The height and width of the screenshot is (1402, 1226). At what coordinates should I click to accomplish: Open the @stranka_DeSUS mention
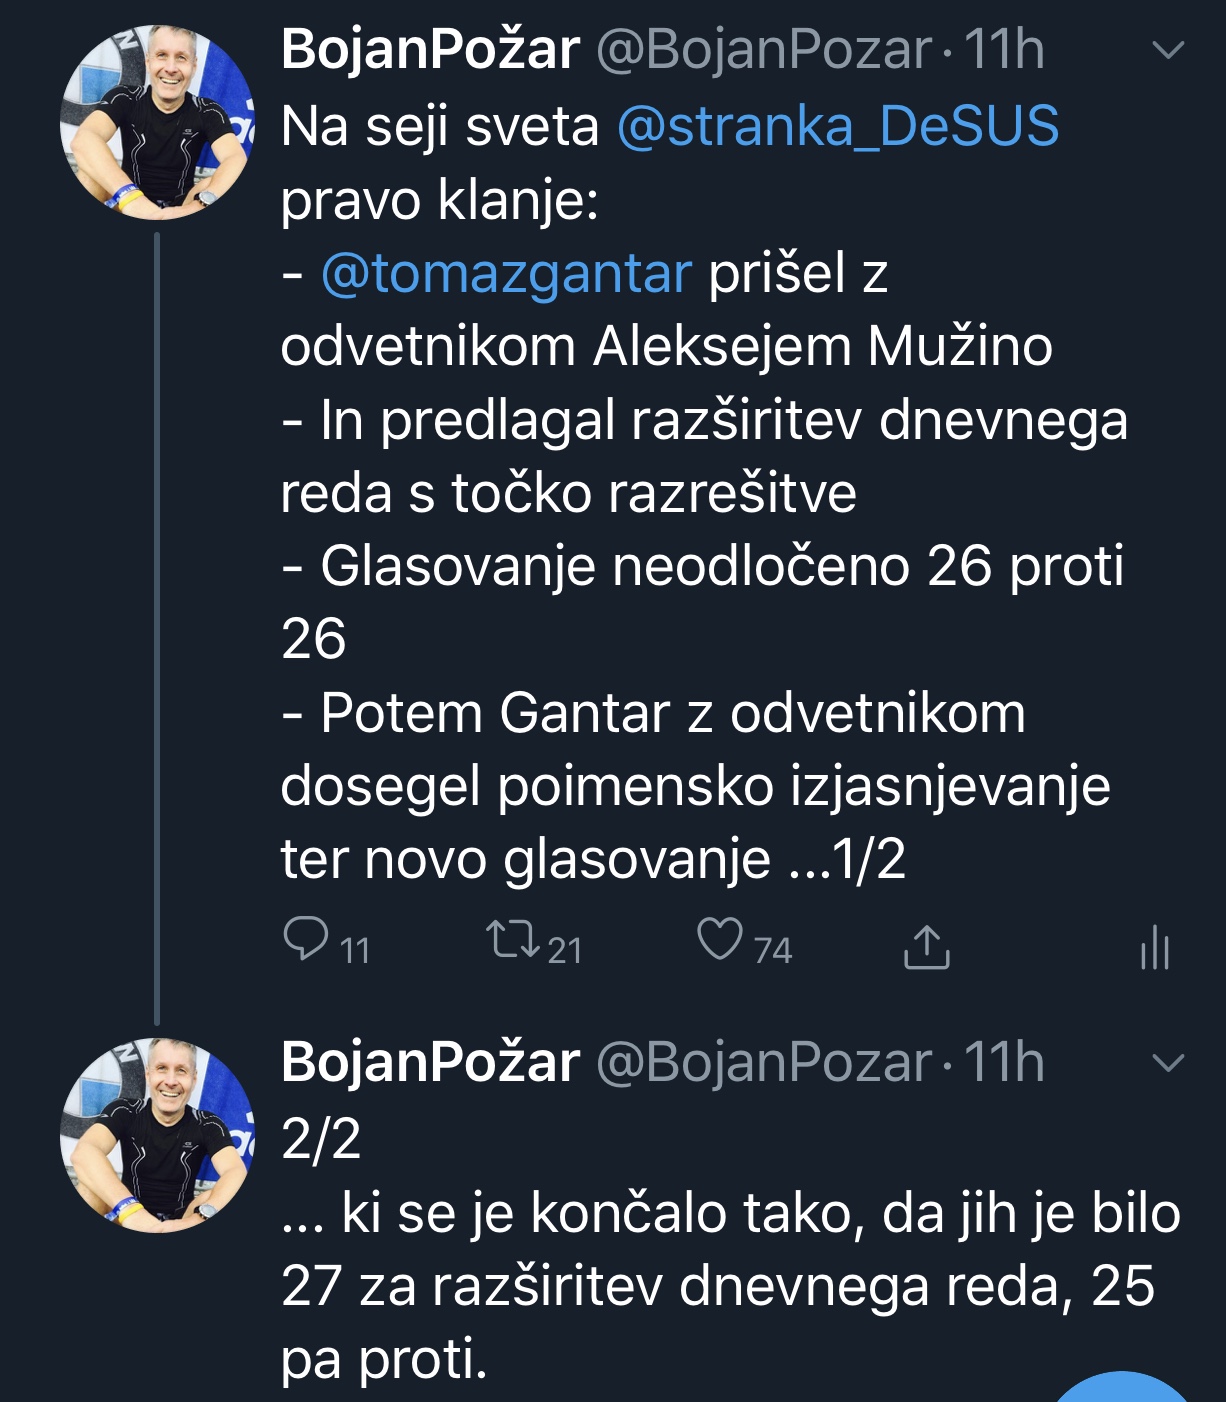(838, 127)
